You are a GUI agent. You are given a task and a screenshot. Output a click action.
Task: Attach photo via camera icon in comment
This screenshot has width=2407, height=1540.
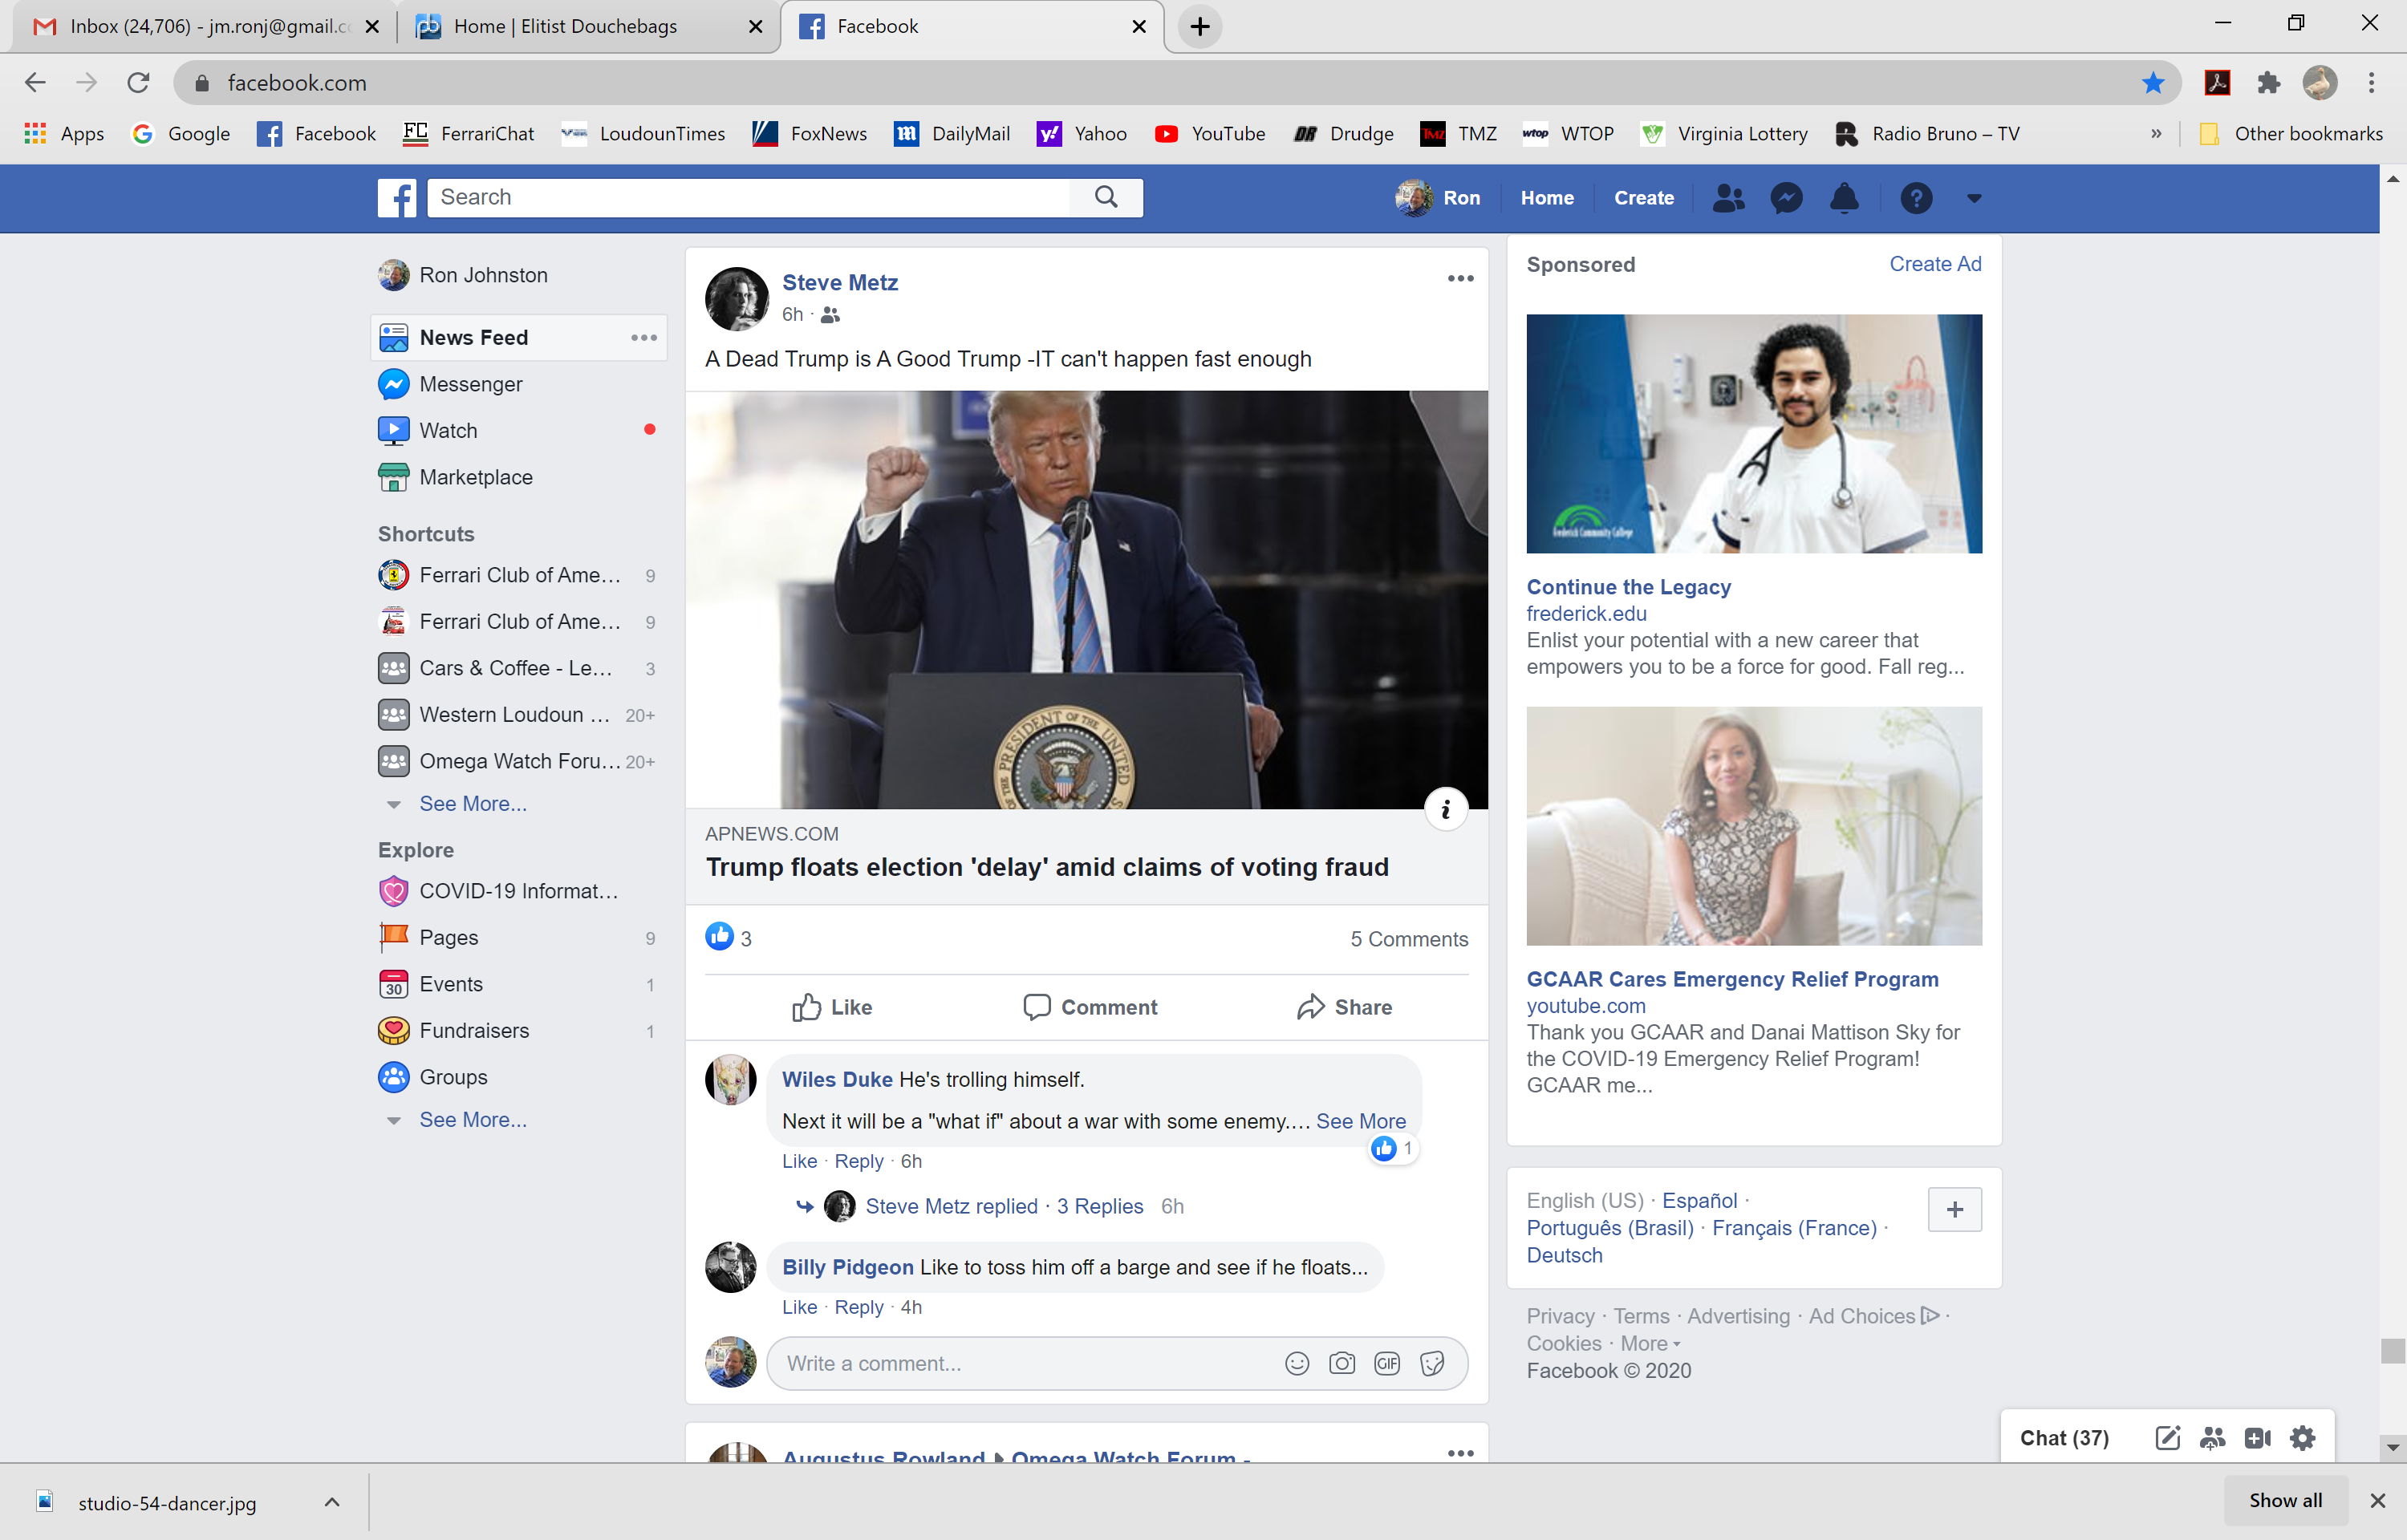pyautogui.click(x=1342, y=1363)
